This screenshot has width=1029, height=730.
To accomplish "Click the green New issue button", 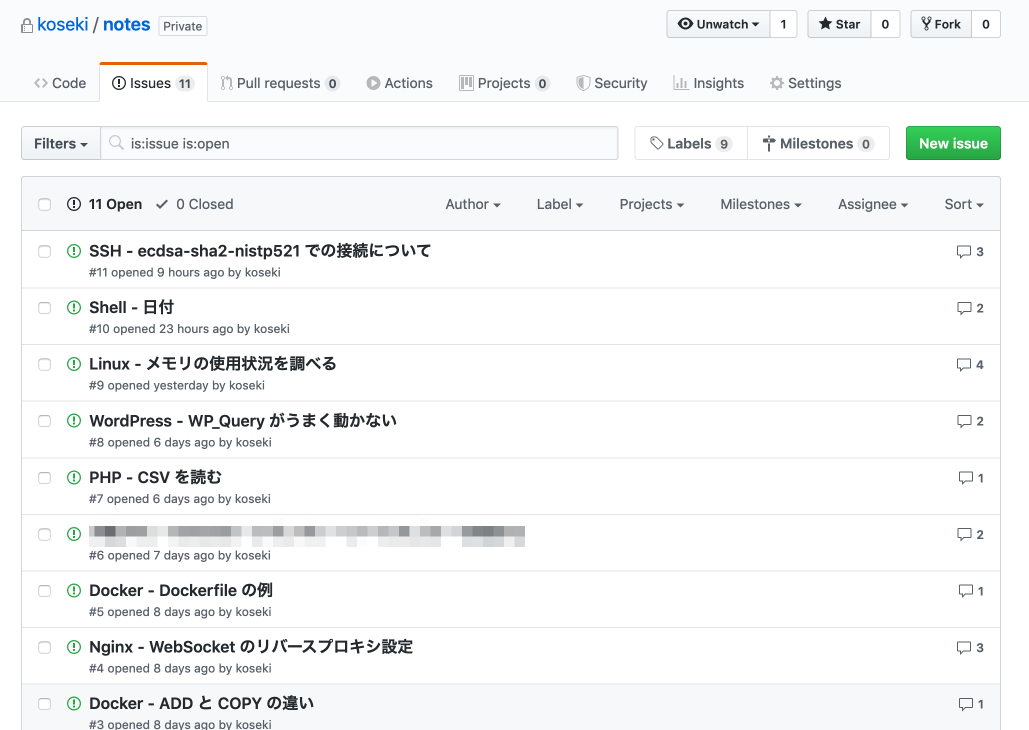I will click(x=953, y=143).
